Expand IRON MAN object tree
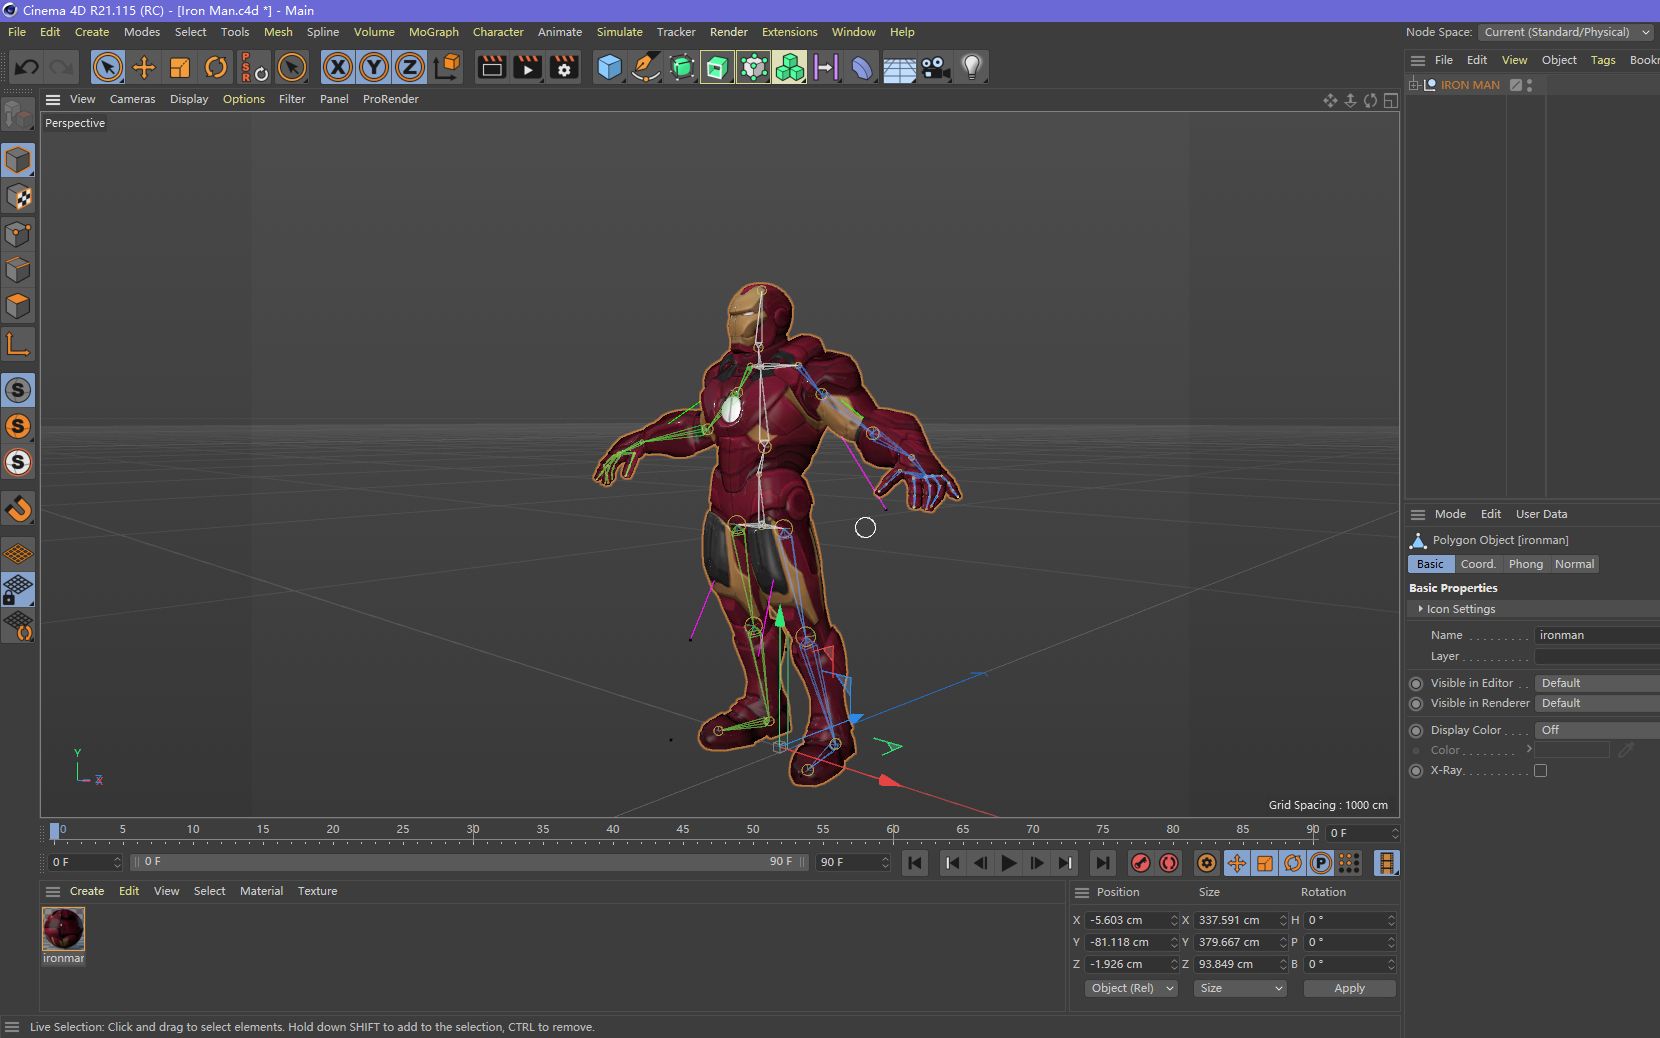Viewport: 1660px width, 1038px height. [x=1414, y=85]
